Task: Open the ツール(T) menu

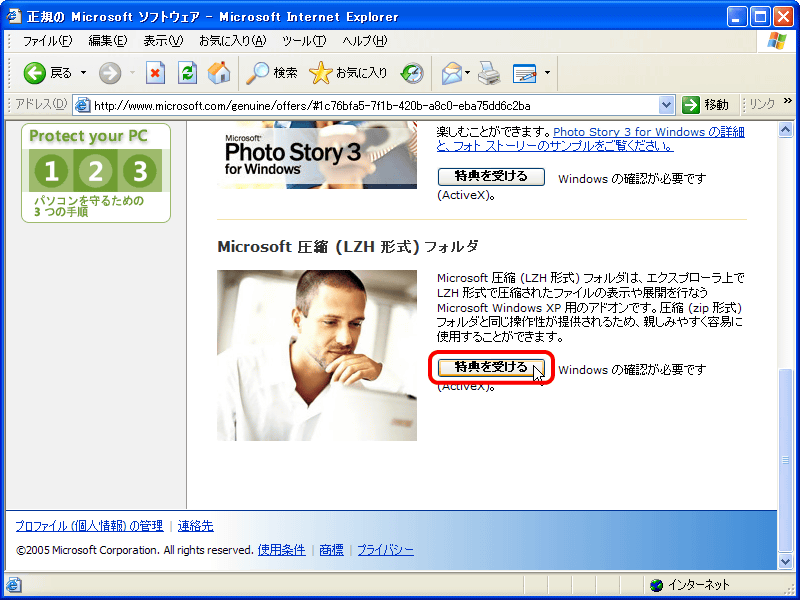Action: click(304, 41)
